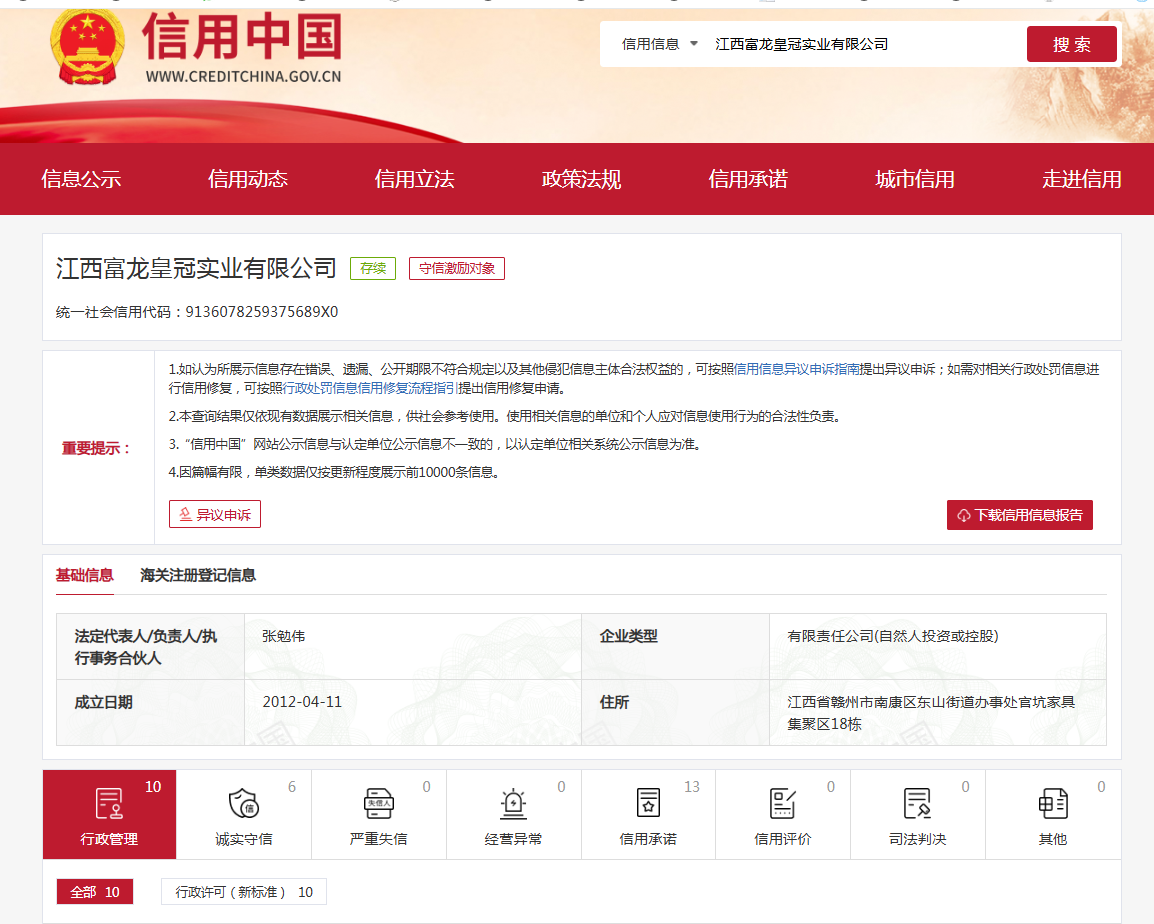Filter by 行政许可（新标准）10
This screenshot has width=1154, height=924.
click(244, 892)
